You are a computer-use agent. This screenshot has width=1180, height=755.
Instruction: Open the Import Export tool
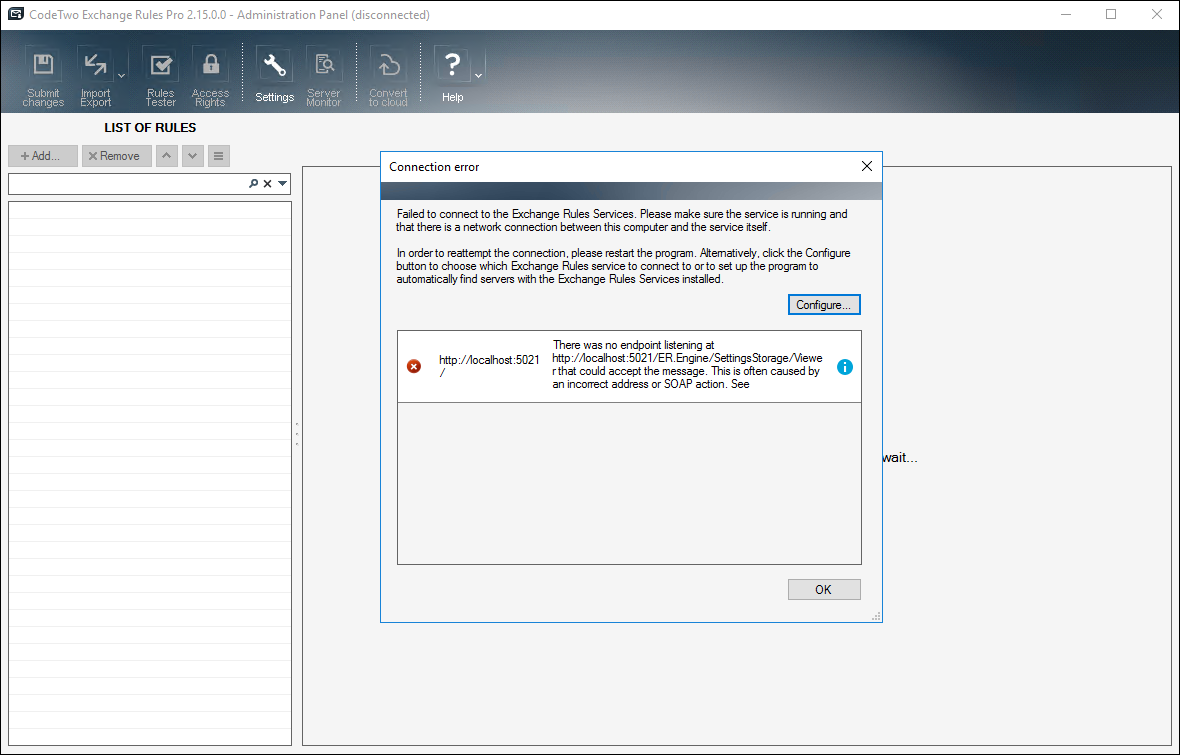click(96, 76)
